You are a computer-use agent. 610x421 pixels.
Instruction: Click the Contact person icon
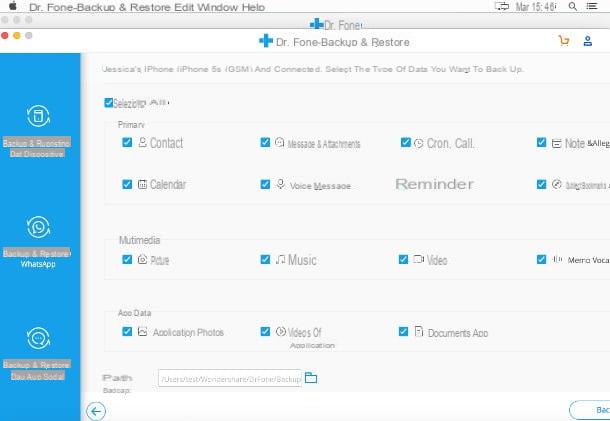pos(142,142)
